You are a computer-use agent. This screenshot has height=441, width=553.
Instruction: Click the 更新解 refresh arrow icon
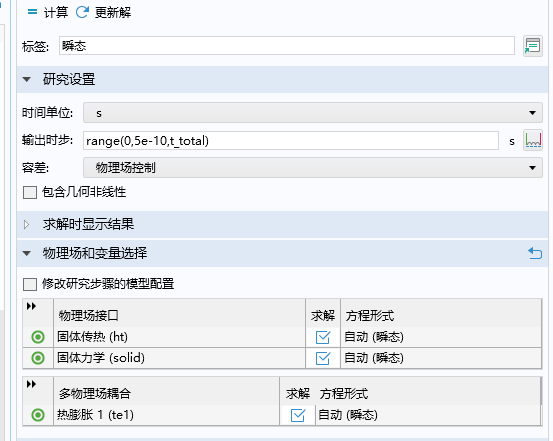pos(82,12)
